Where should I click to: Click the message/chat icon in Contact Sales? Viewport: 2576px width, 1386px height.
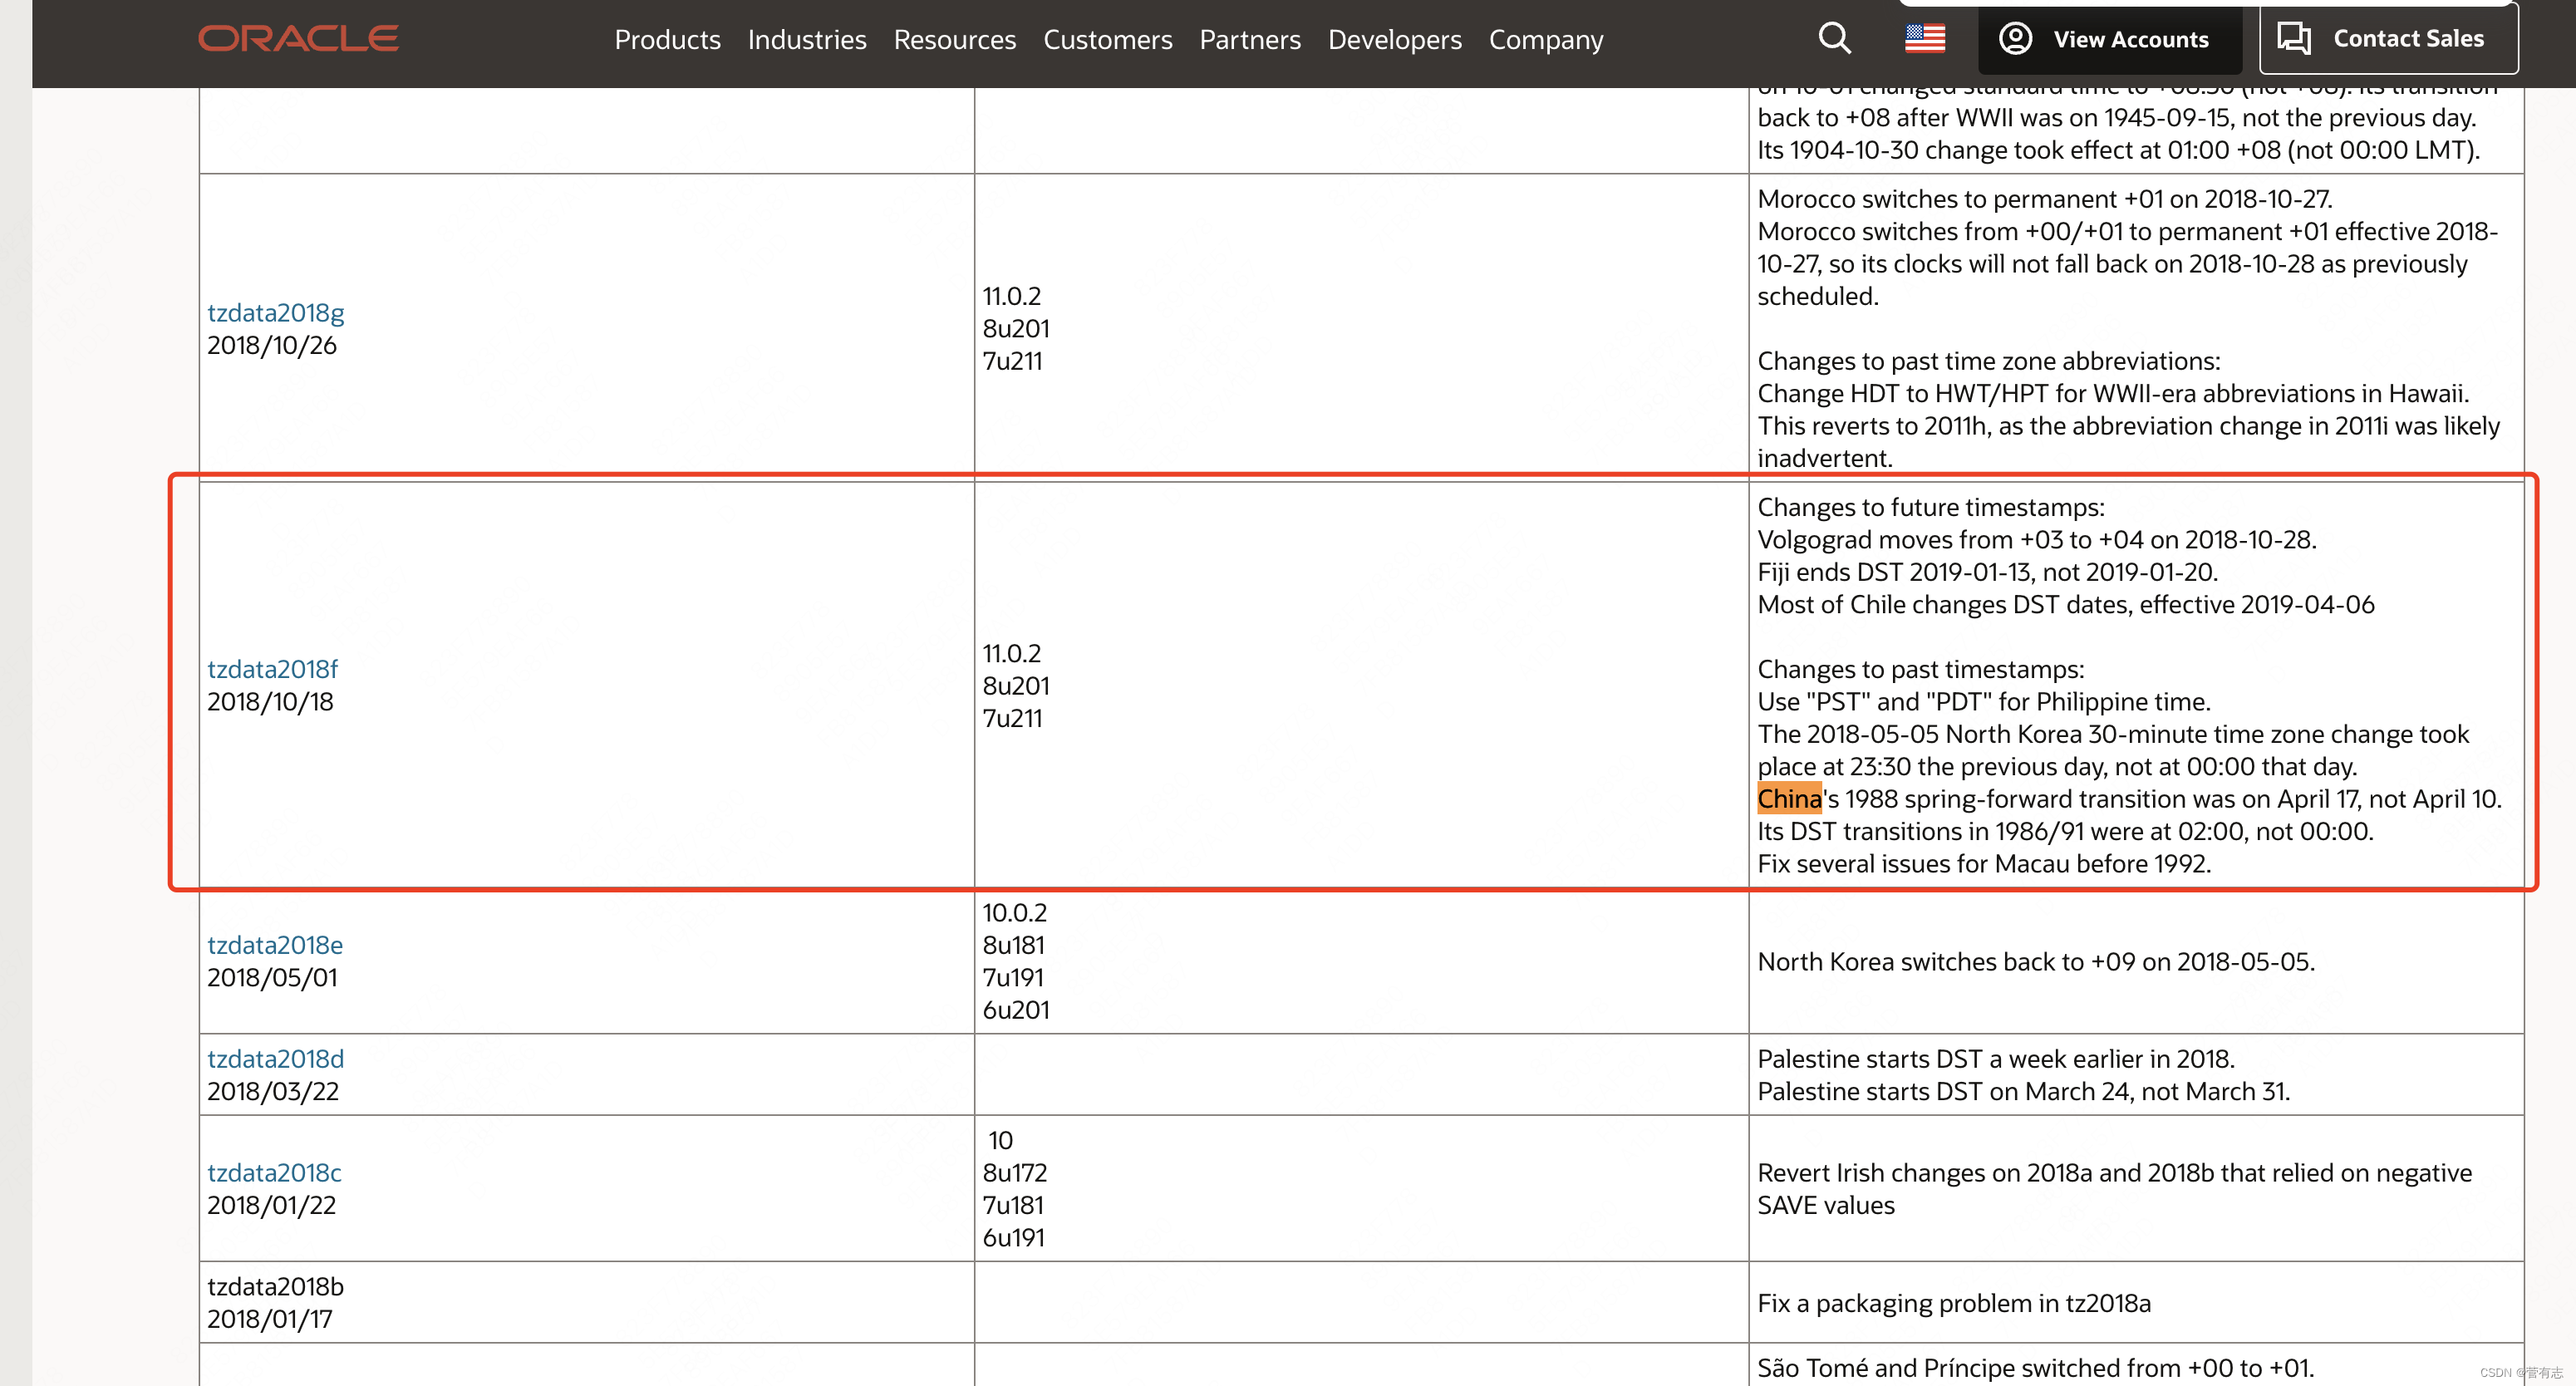(x=2296, y=37)
